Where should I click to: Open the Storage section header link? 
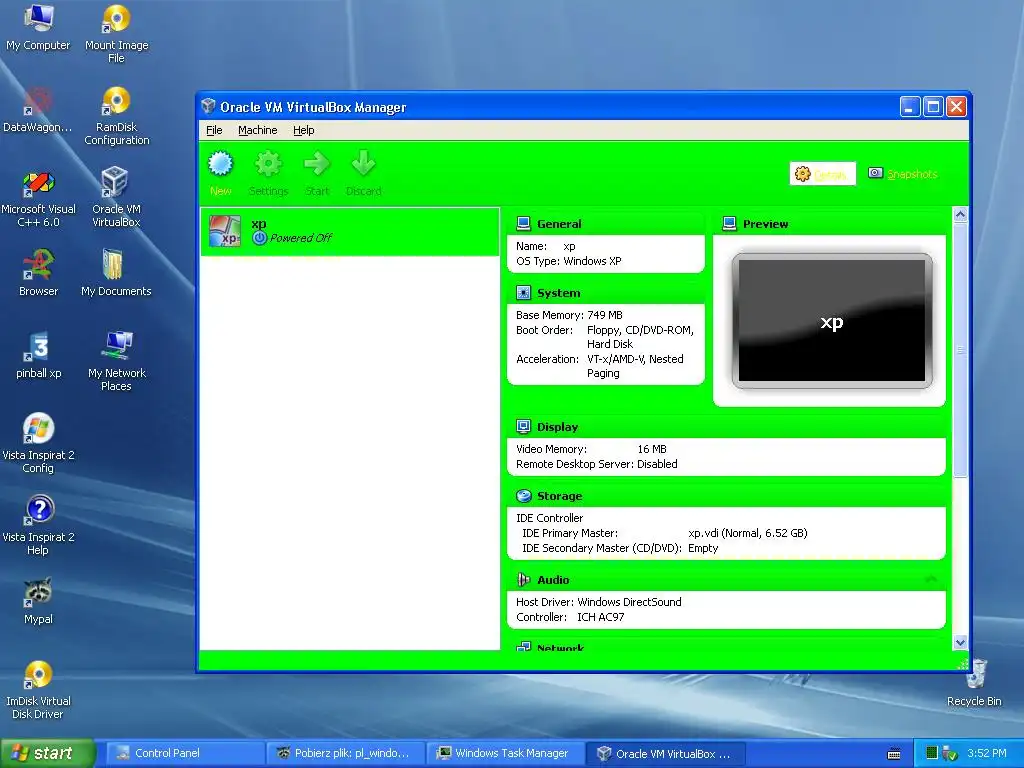coord(560,496)
